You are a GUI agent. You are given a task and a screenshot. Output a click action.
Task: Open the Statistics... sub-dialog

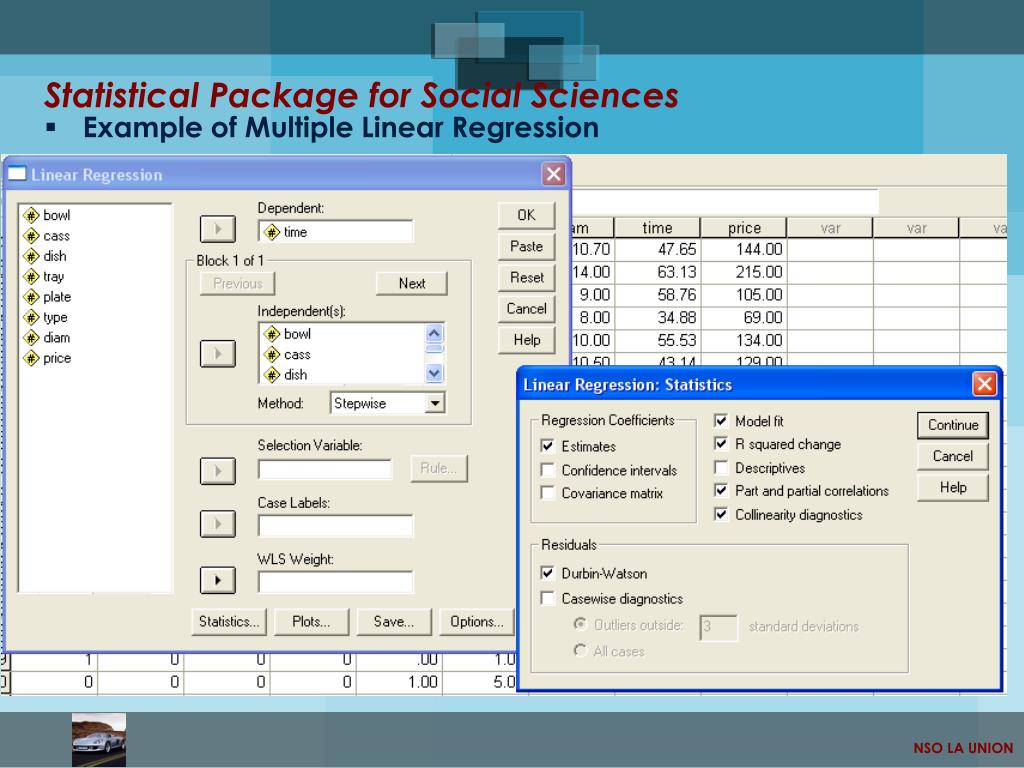[229, 622]
